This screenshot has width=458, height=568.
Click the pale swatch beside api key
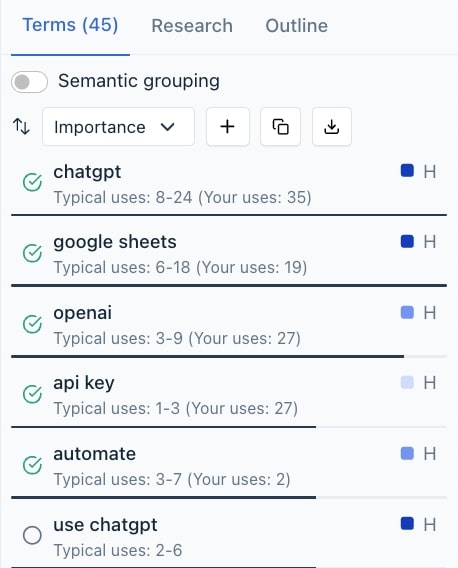[407, 382]
